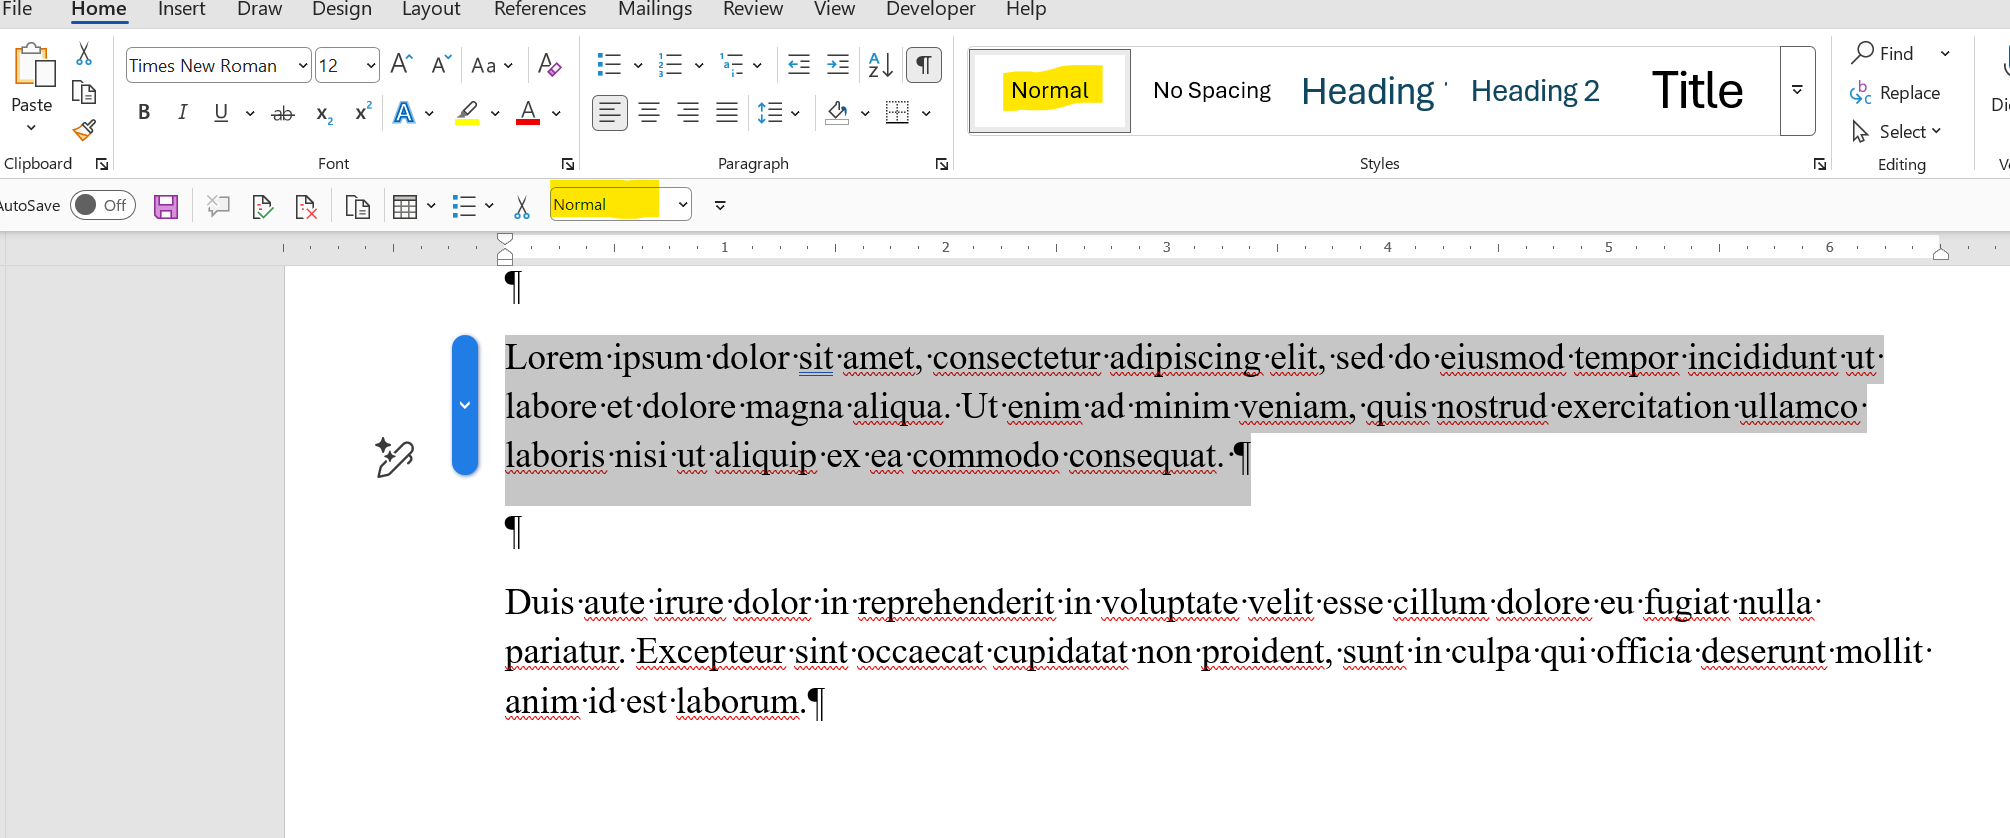Click the AI rewrite pen icon beside the paragraph

pos(394,458)
